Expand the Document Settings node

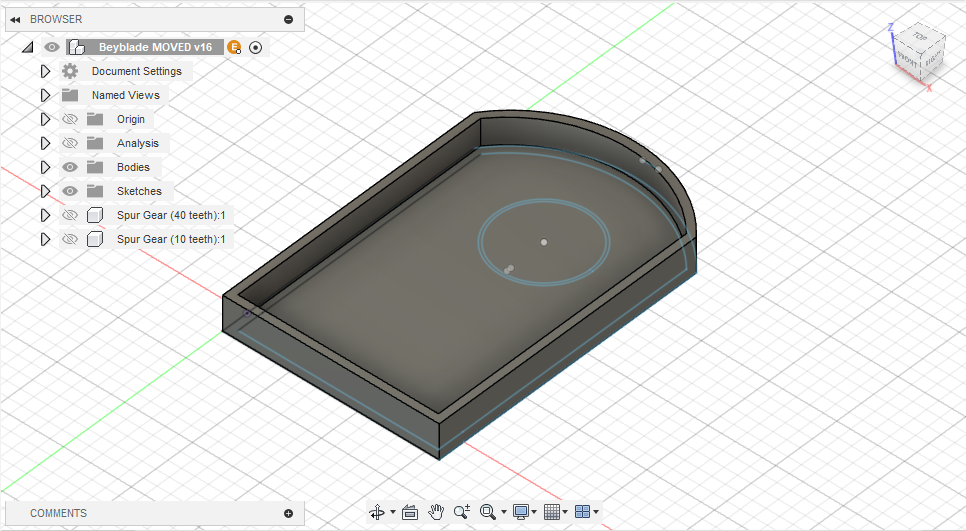[x=45, y=71]
